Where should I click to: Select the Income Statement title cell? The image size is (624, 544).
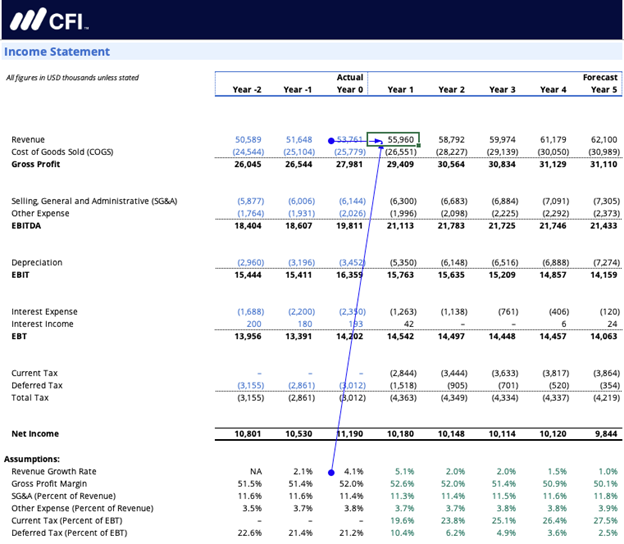tap(57, 52)
